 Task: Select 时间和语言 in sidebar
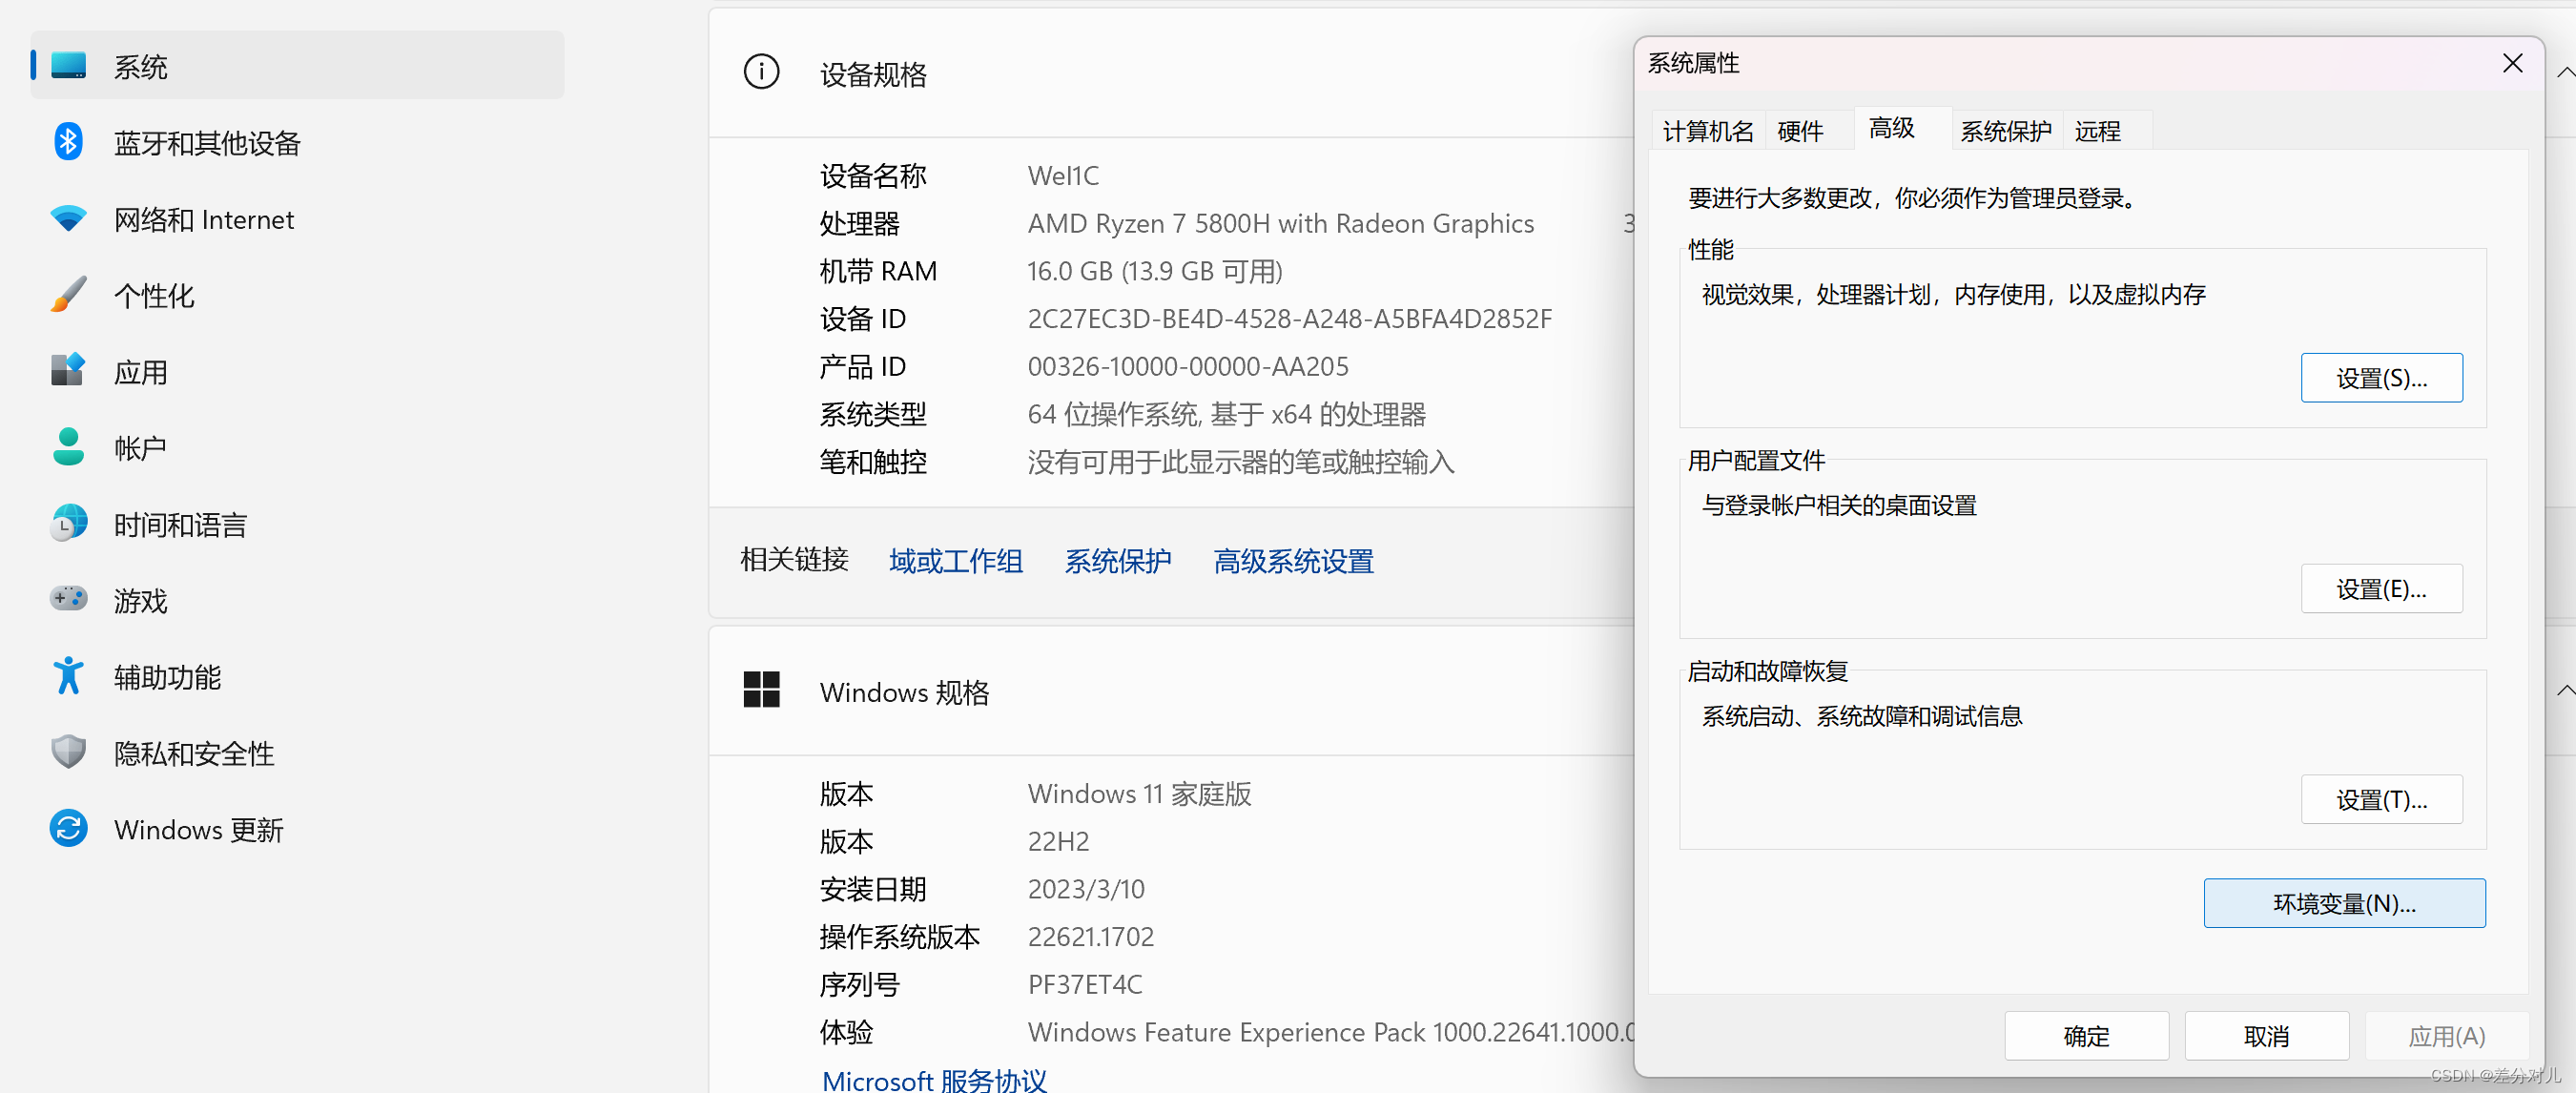click(297, 523)
